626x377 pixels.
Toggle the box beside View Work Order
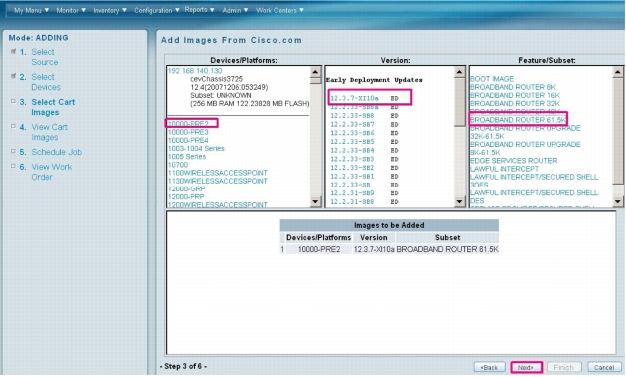coord(13,166)
